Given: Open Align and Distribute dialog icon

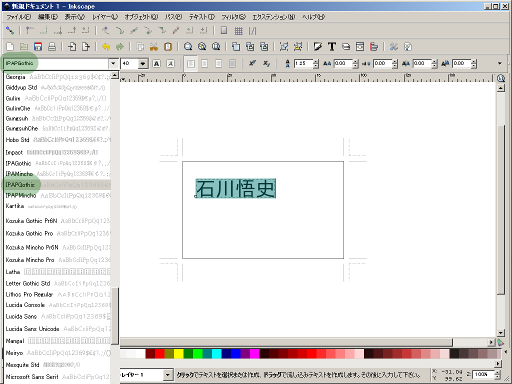Looking at the screenshot, I should [374, 47].
